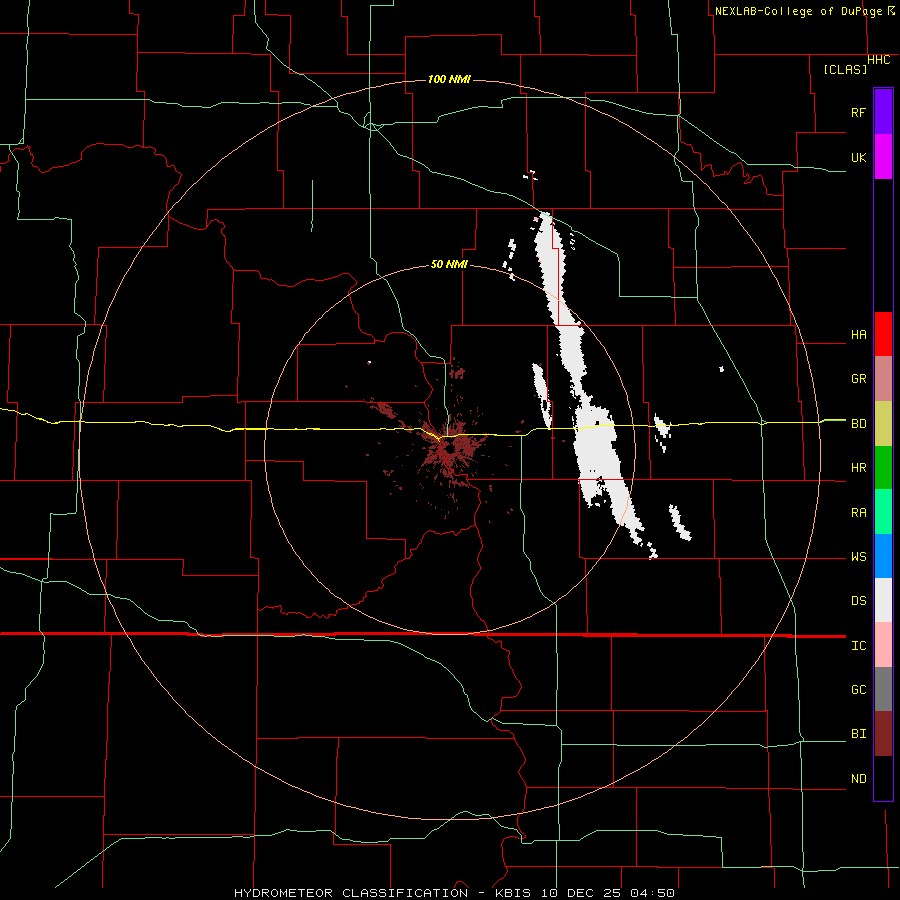The image size is (900, 900).
Task: Click the IC legend label
Action: point(858,646)
